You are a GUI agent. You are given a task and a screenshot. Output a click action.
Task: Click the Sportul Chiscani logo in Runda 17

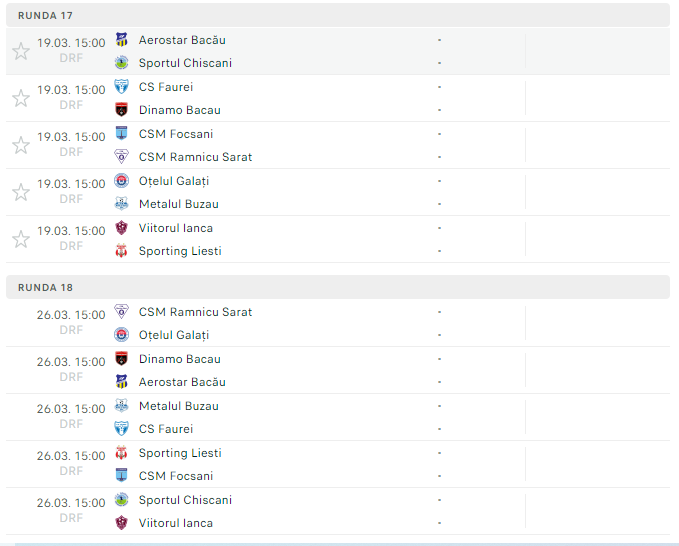click(122, 63)
